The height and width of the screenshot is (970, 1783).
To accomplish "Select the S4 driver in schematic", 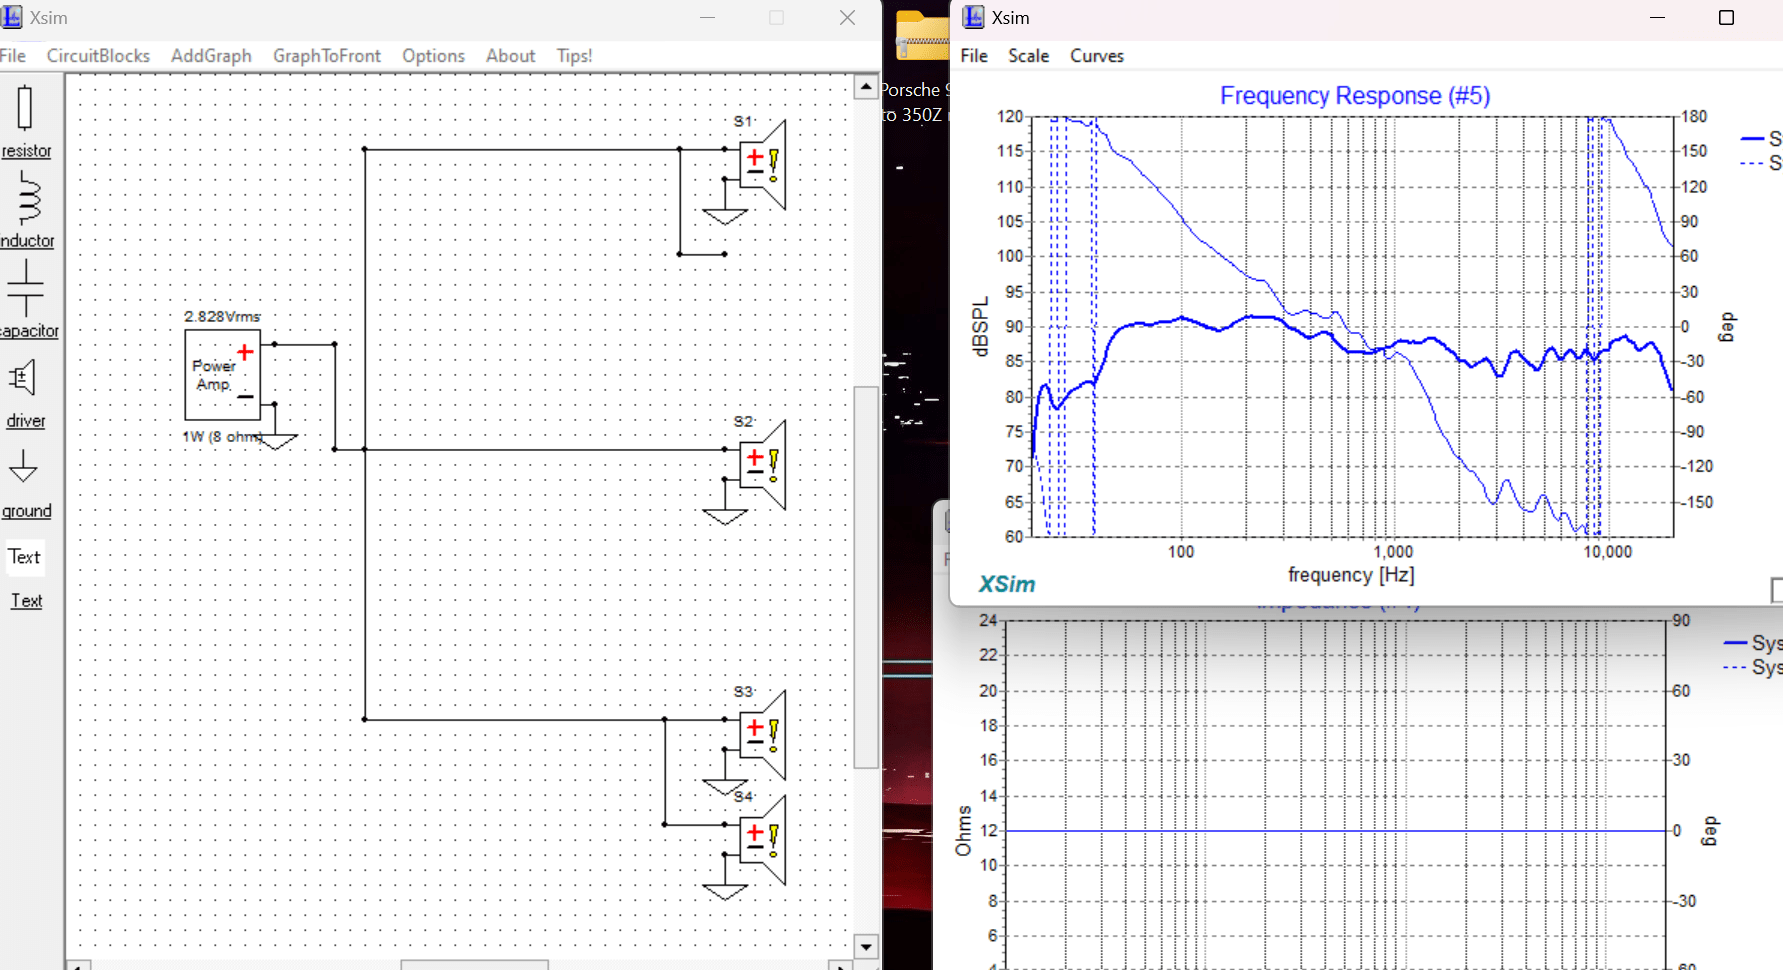I will pyautogui.click(x=762, y=840).
